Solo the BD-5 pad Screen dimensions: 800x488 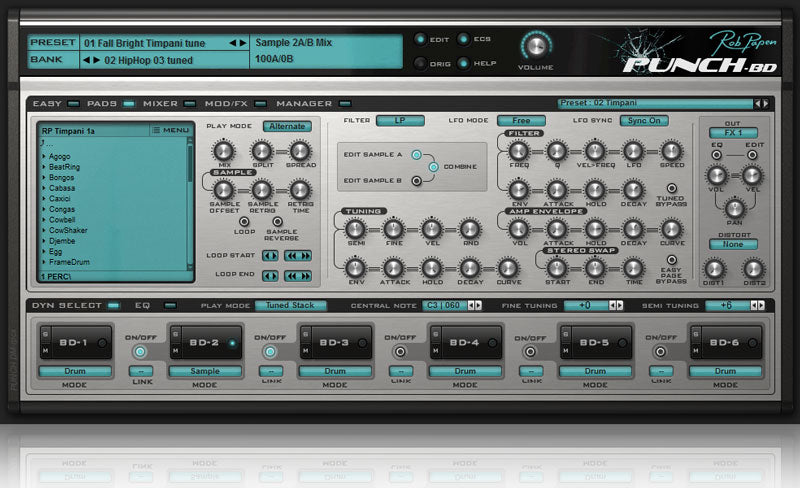(x=566, y=334)
